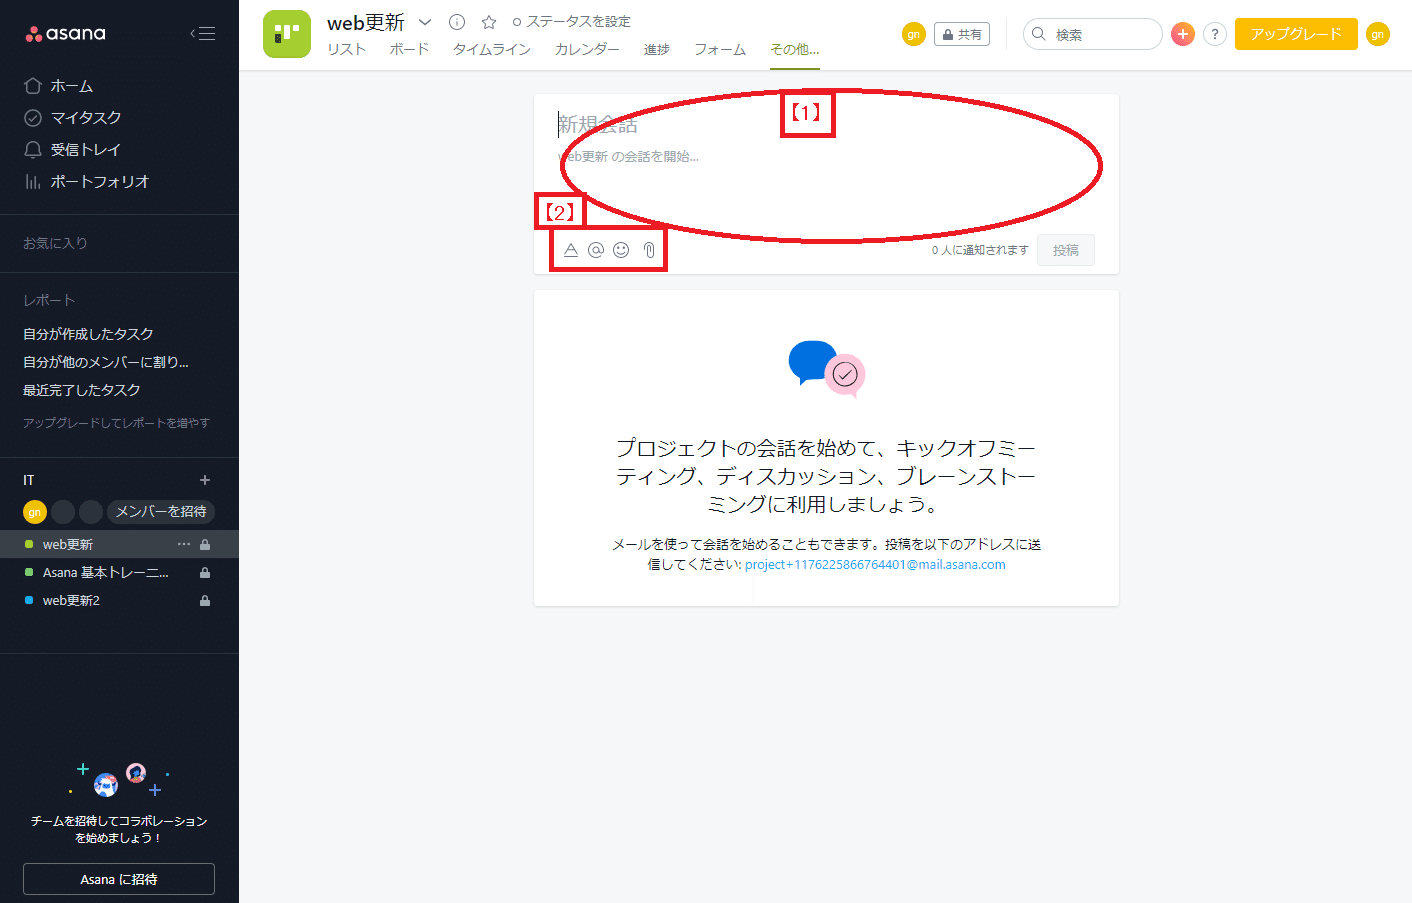Click アップグレードしてレポートを増やす link

(x=116, y=423)
